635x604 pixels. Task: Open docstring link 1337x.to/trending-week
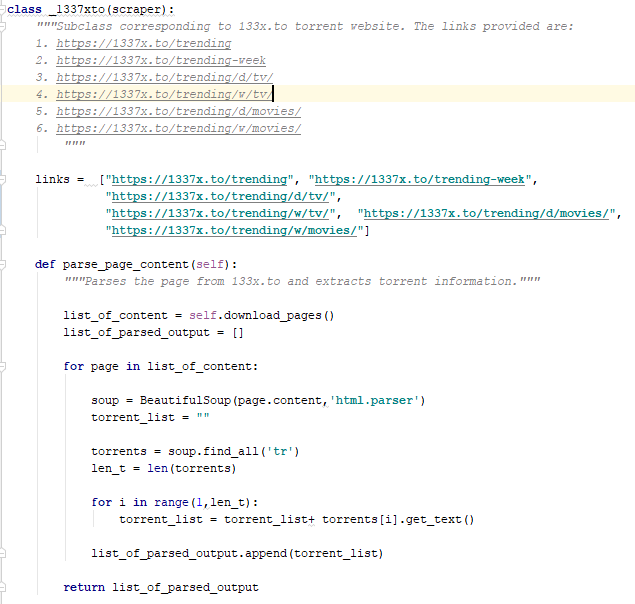coord(161,60)
